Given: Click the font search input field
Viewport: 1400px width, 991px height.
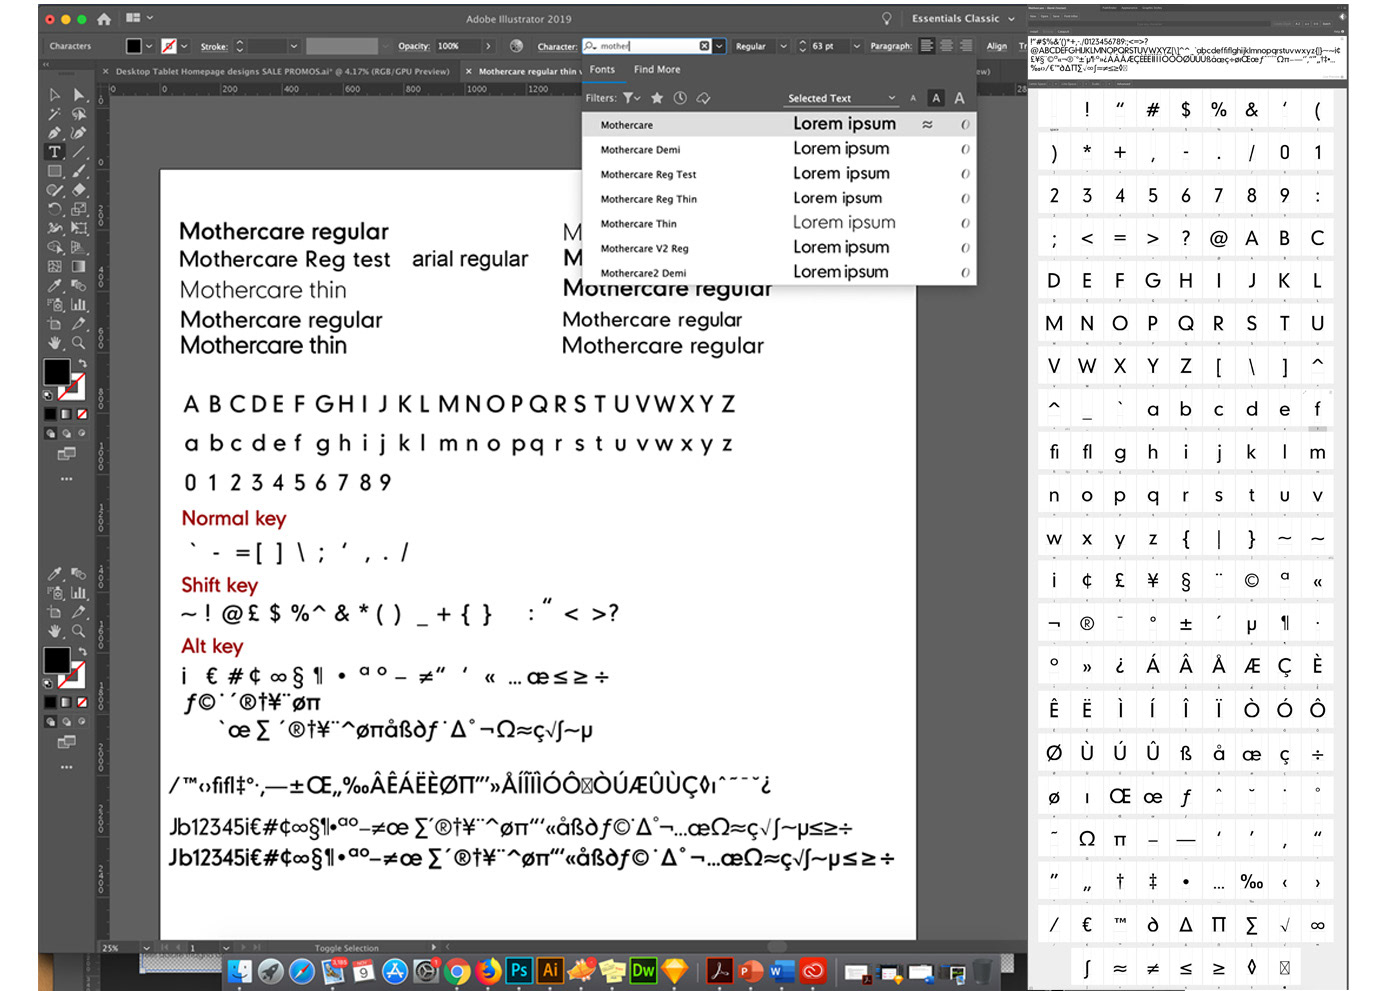Looking at the screenshot, I should (648, 46).
